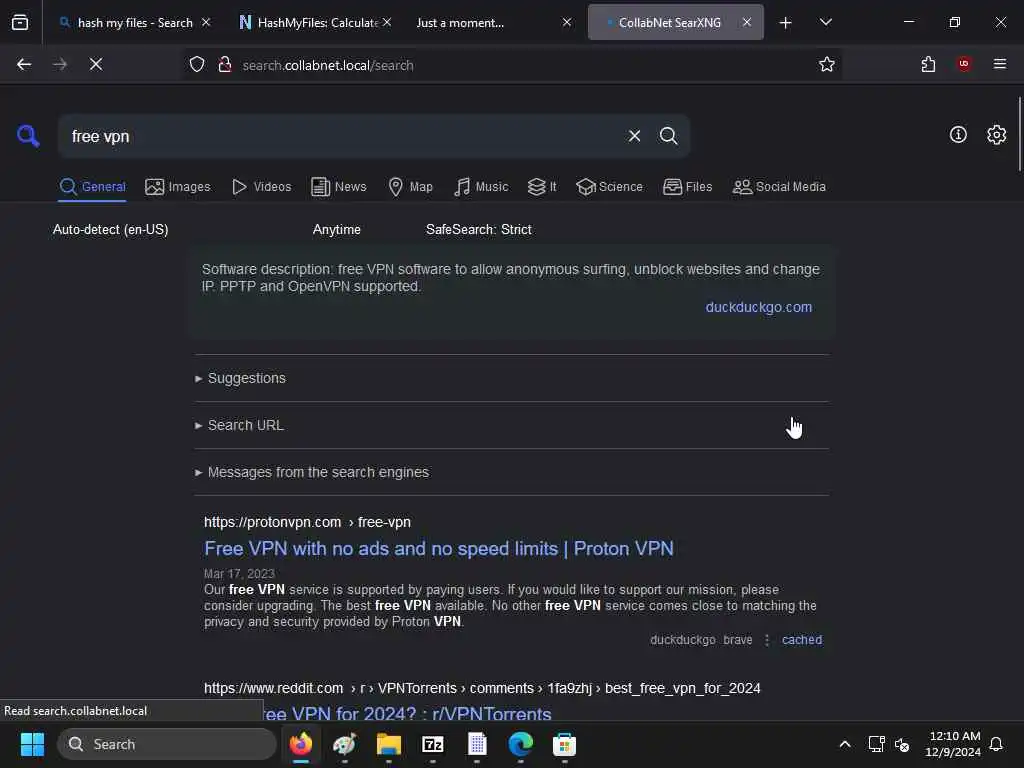Viewport: 1024px width, 768px height.
Task: Select the General search category
Action: coord(92,187)
